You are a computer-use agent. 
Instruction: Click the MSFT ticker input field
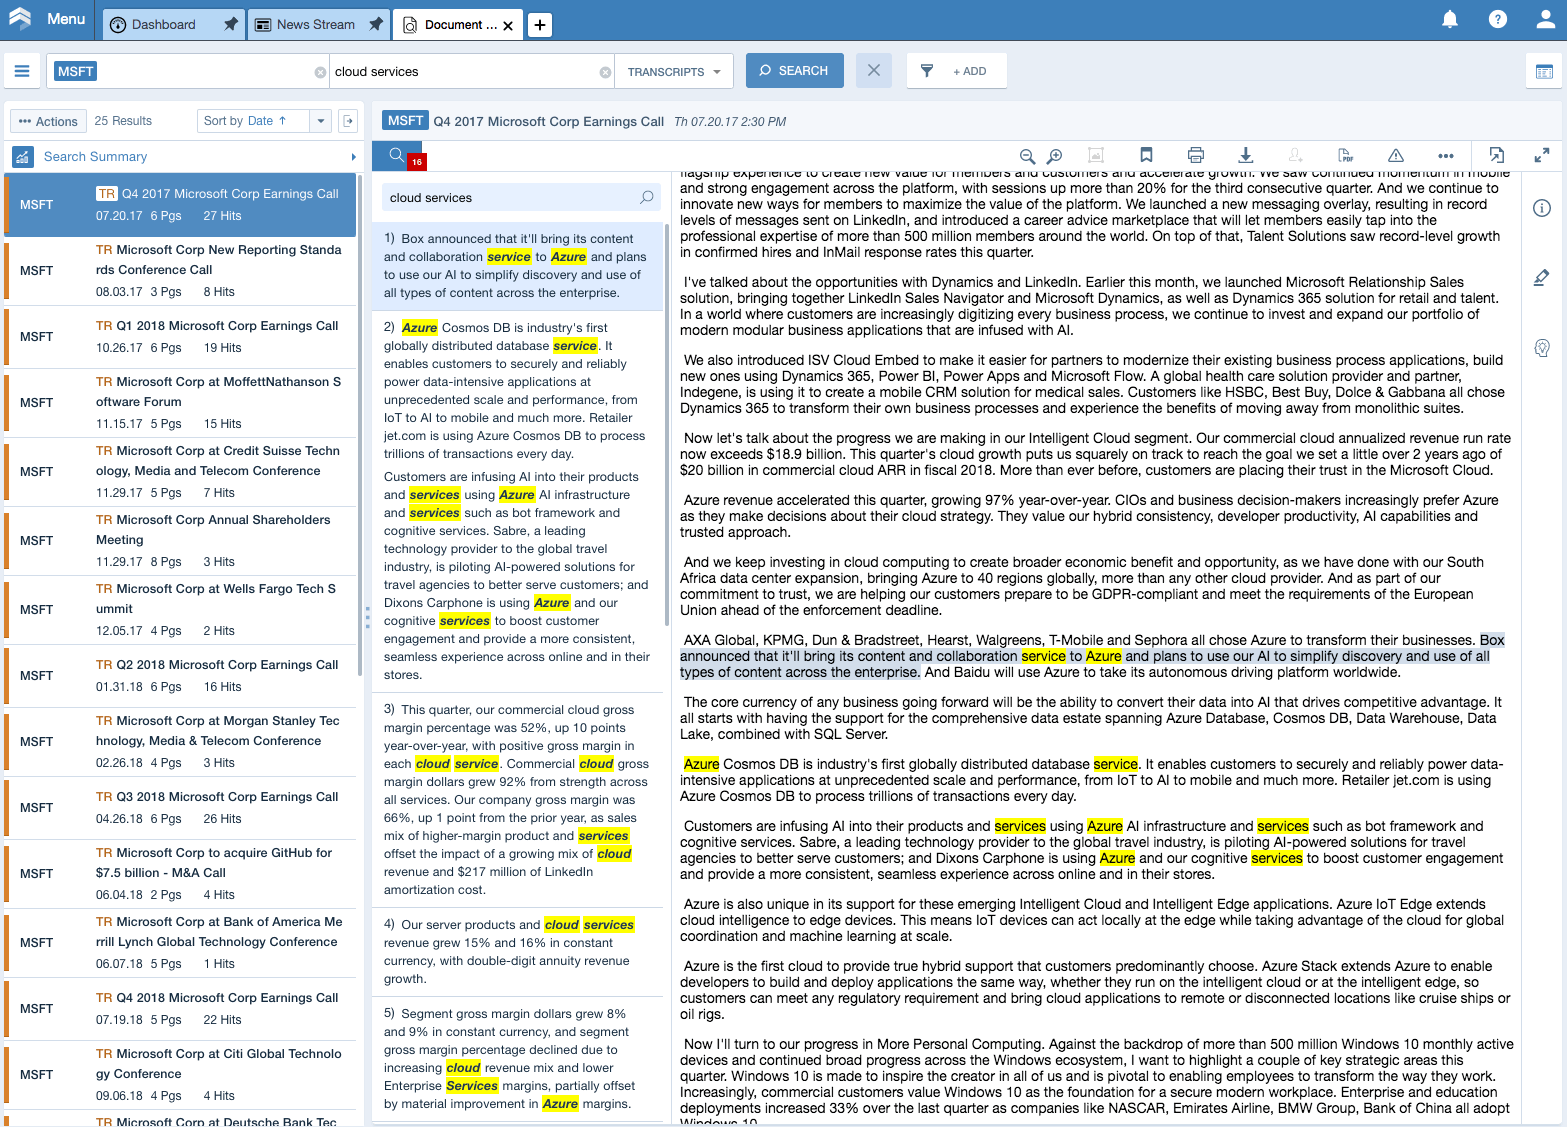click(190, 71)
